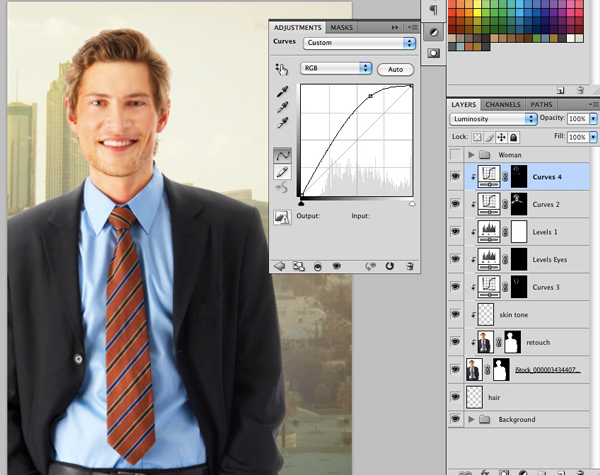600x475 pixels.
Task: Switch to the Channels tab
Action: click(502, 104)
